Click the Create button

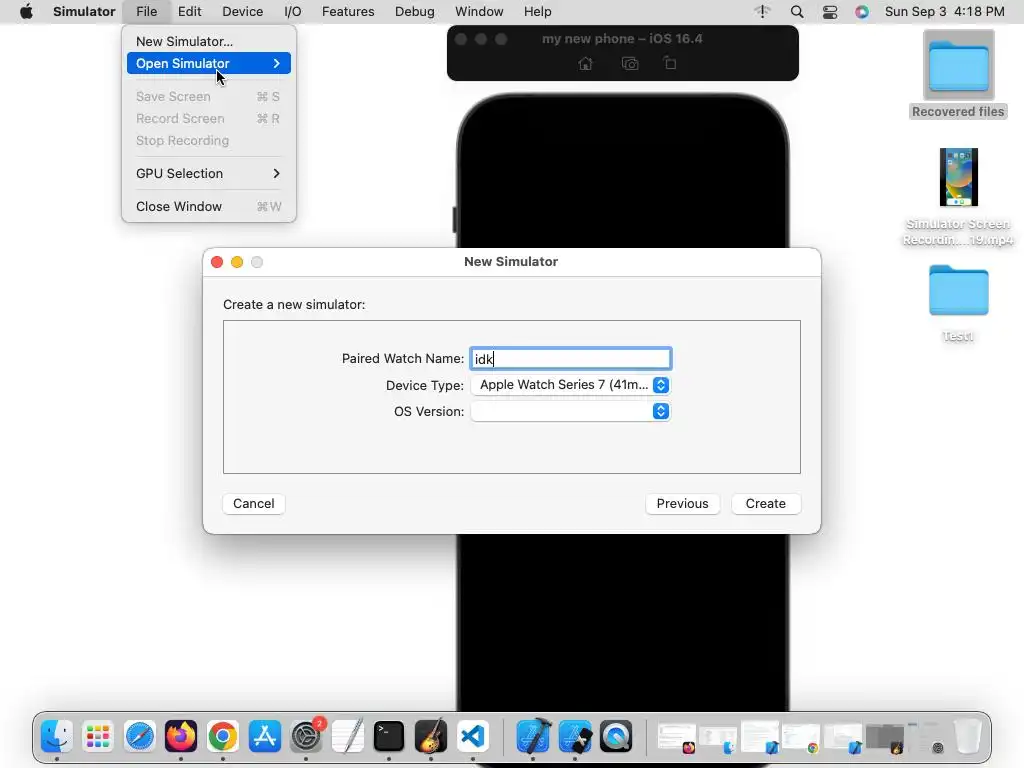pyautogui.click(x=765, y=504)
